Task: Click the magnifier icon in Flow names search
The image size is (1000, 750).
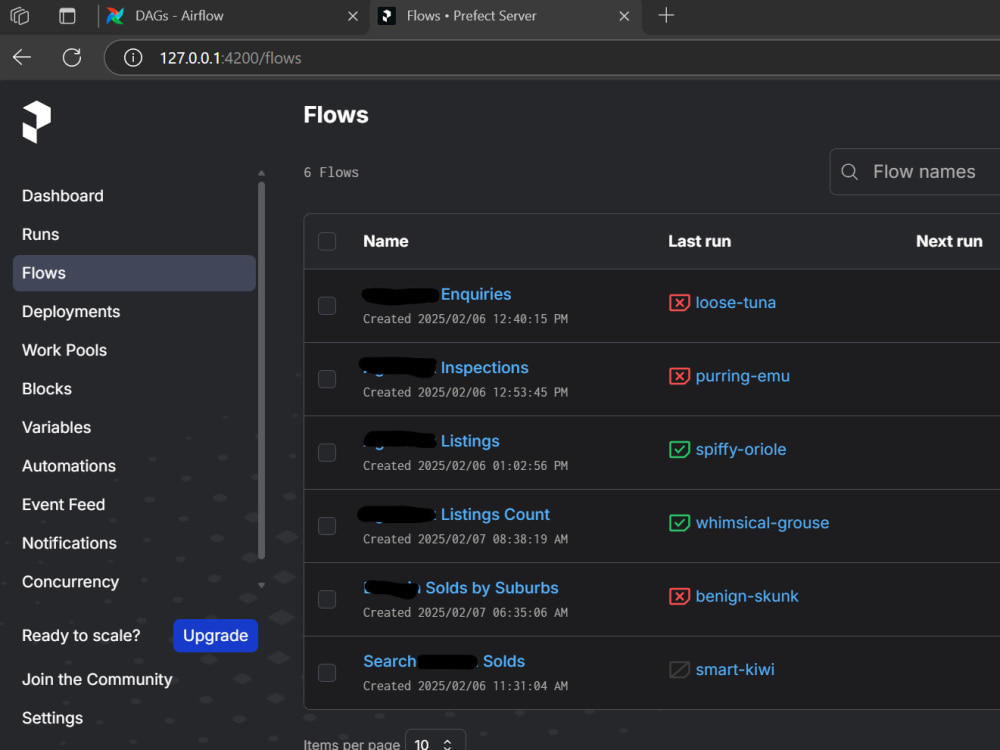Action: click(x=849, y=172)
